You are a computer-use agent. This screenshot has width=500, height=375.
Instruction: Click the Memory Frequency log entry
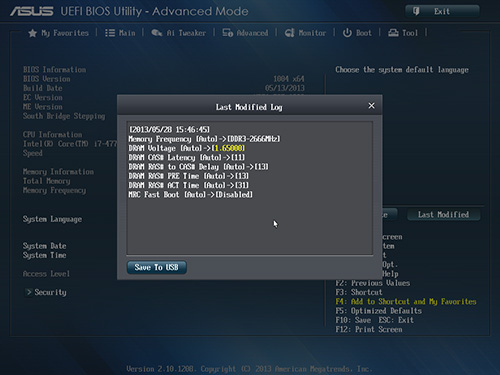click(204, 139)
